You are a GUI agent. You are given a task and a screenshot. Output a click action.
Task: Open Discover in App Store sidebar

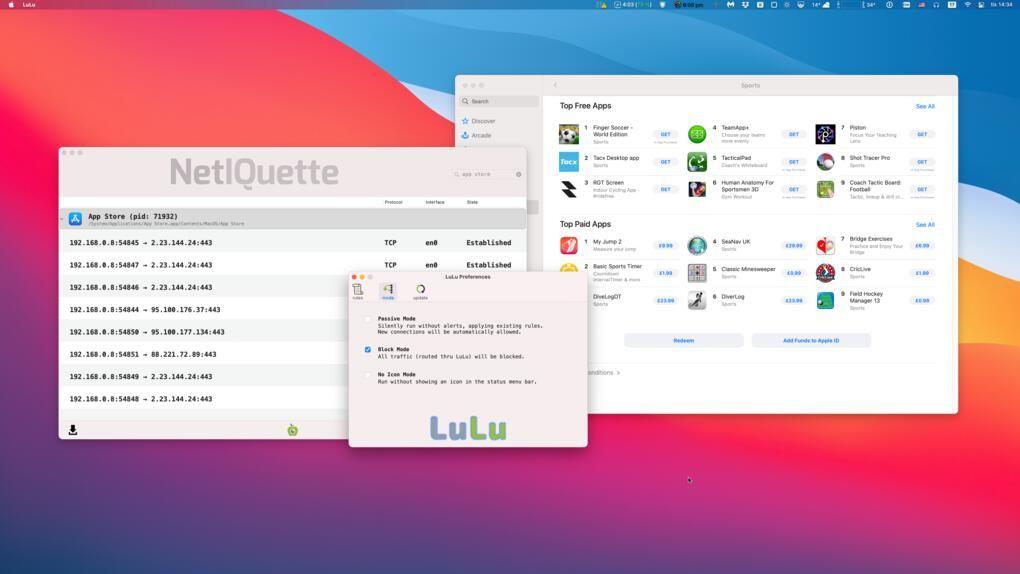click(x=478, y=121)
